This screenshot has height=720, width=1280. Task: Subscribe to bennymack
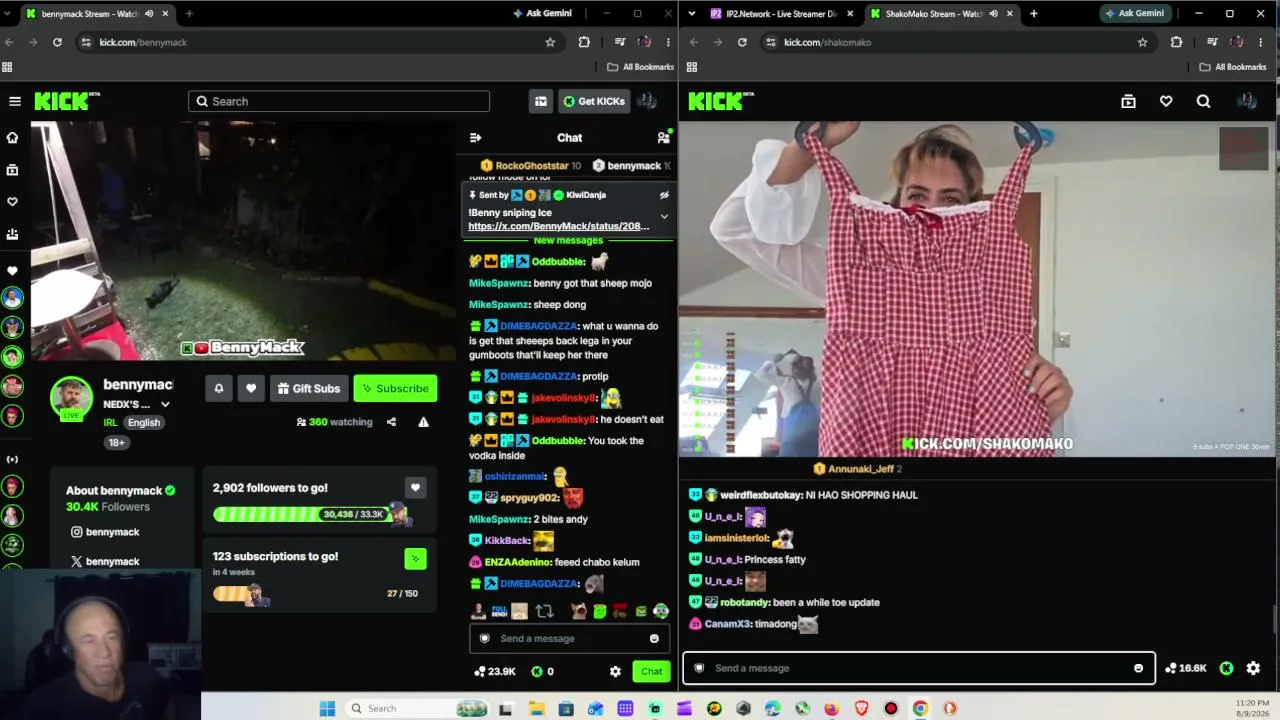pyautogui.click(x=395, y=388)
